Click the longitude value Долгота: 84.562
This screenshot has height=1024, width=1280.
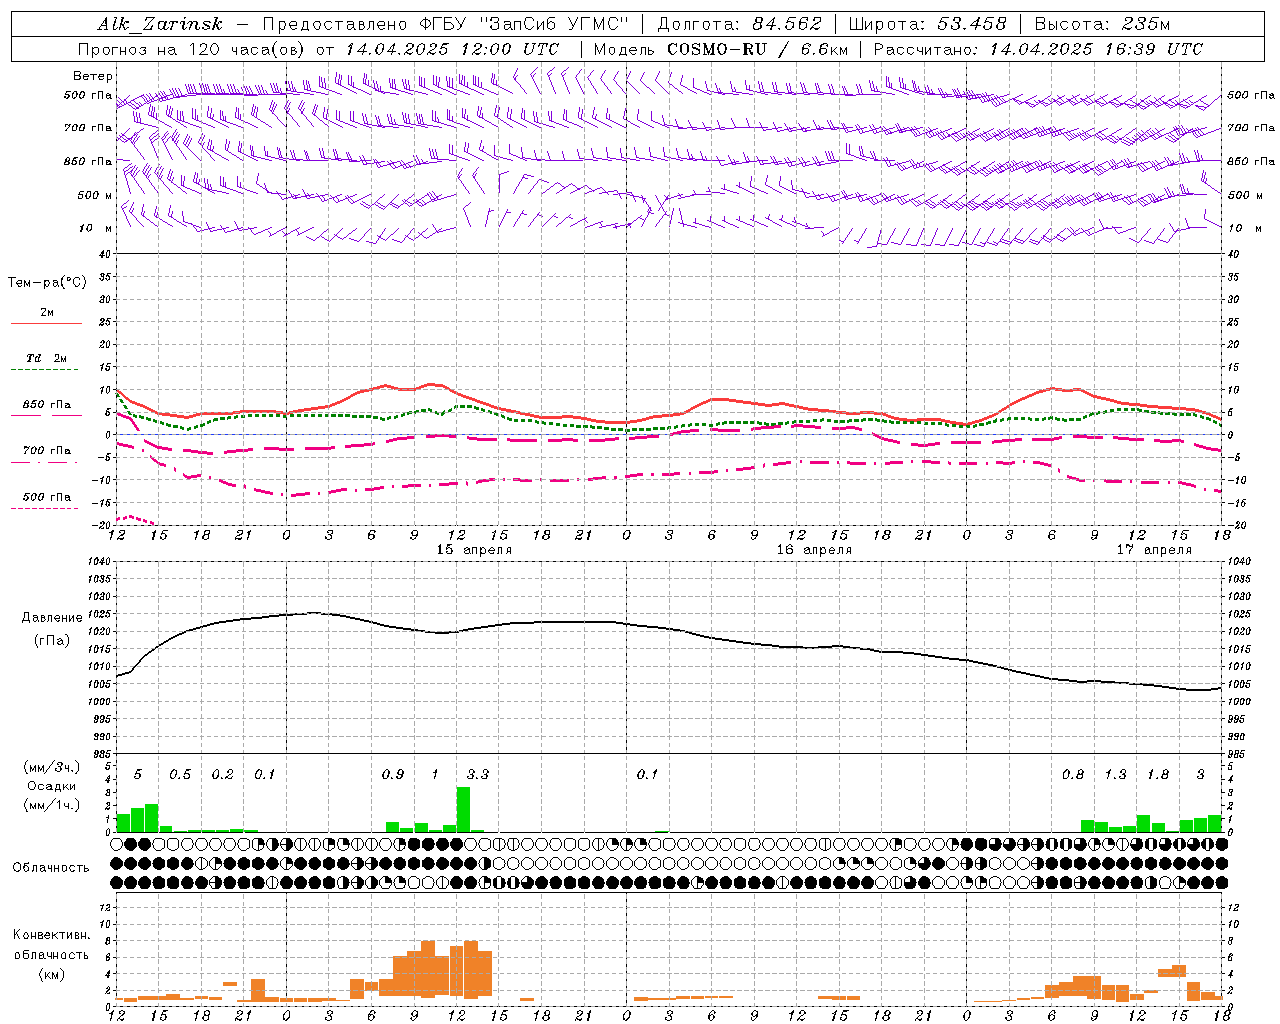[739, 25]
